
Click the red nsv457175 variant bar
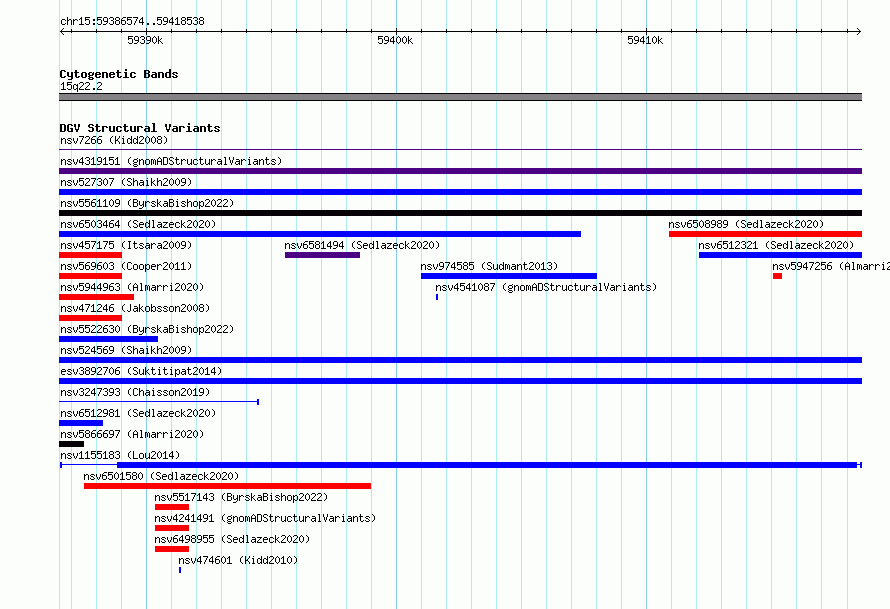90,255
